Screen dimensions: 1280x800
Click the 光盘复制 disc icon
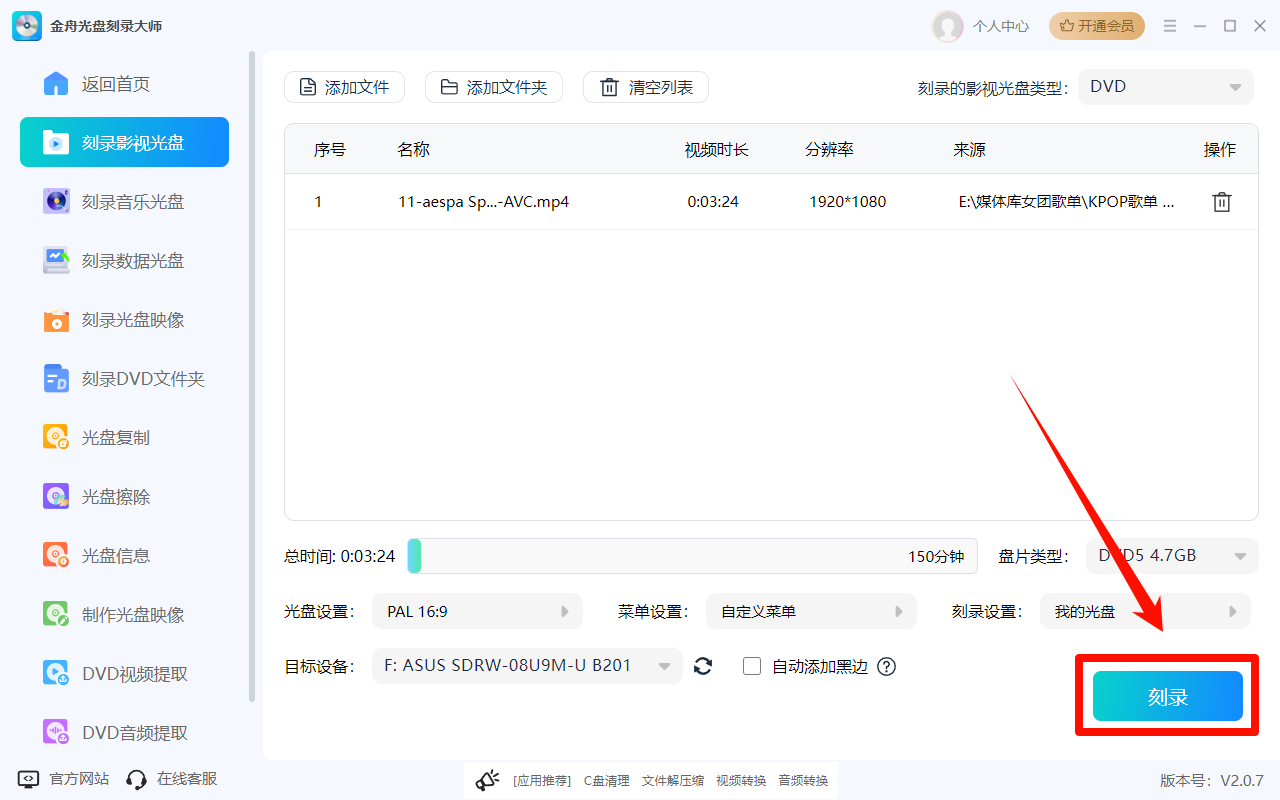pos(56,438)
